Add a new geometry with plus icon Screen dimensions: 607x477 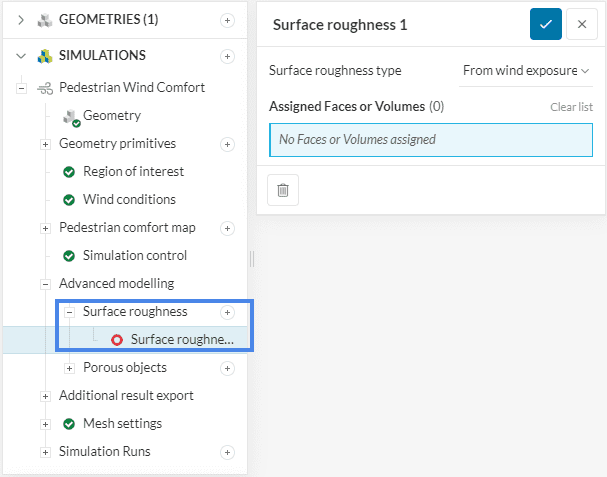227,20
